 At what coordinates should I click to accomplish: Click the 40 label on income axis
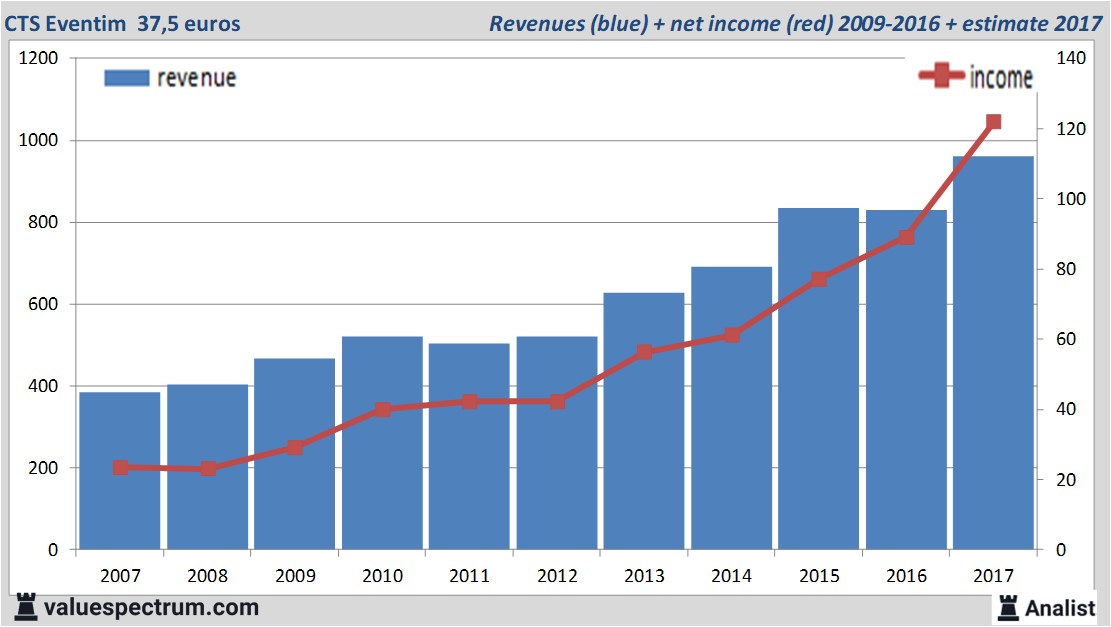pyautogui.click(x=1066, y=409)
